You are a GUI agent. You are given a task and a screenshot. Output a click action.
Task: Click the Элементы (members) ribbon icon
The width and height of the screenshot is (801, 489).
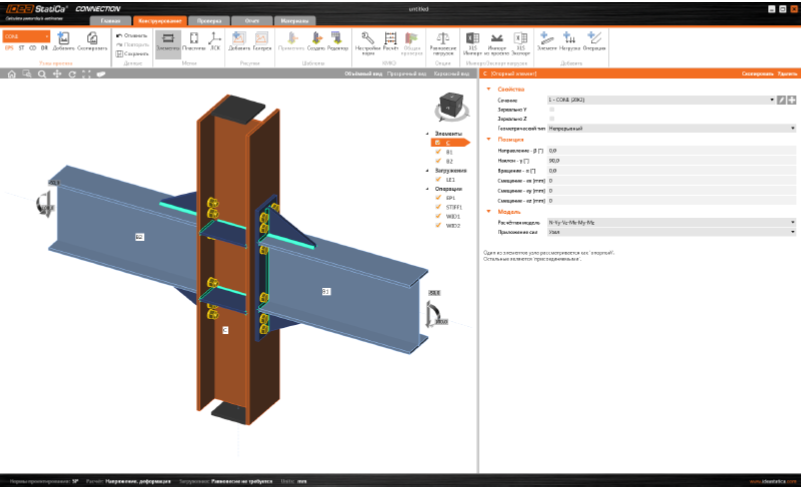(x=167, y=40)
